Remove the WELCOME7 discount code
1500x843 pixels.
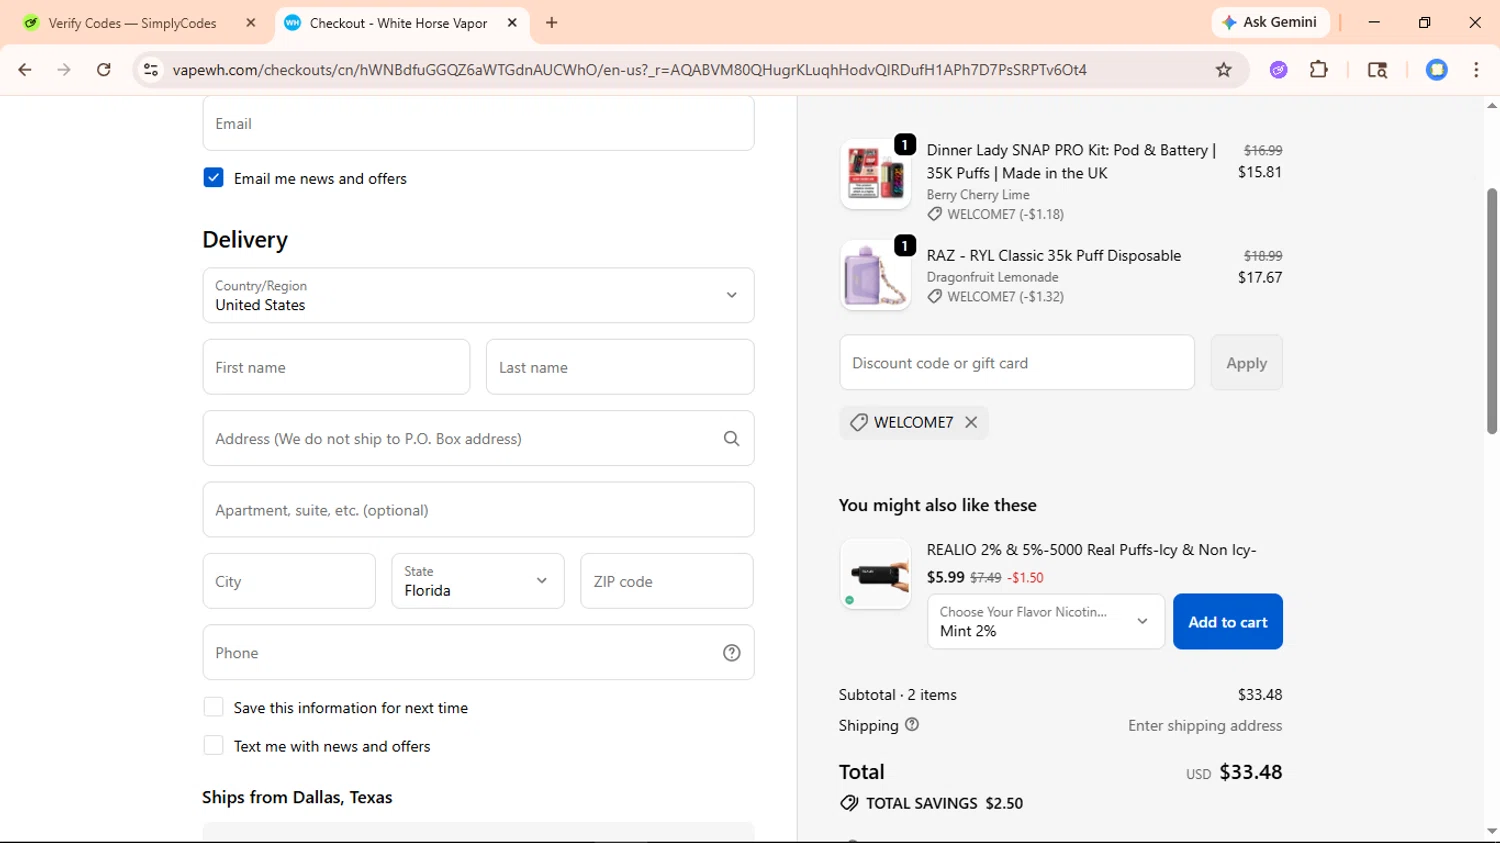[971, 422]
